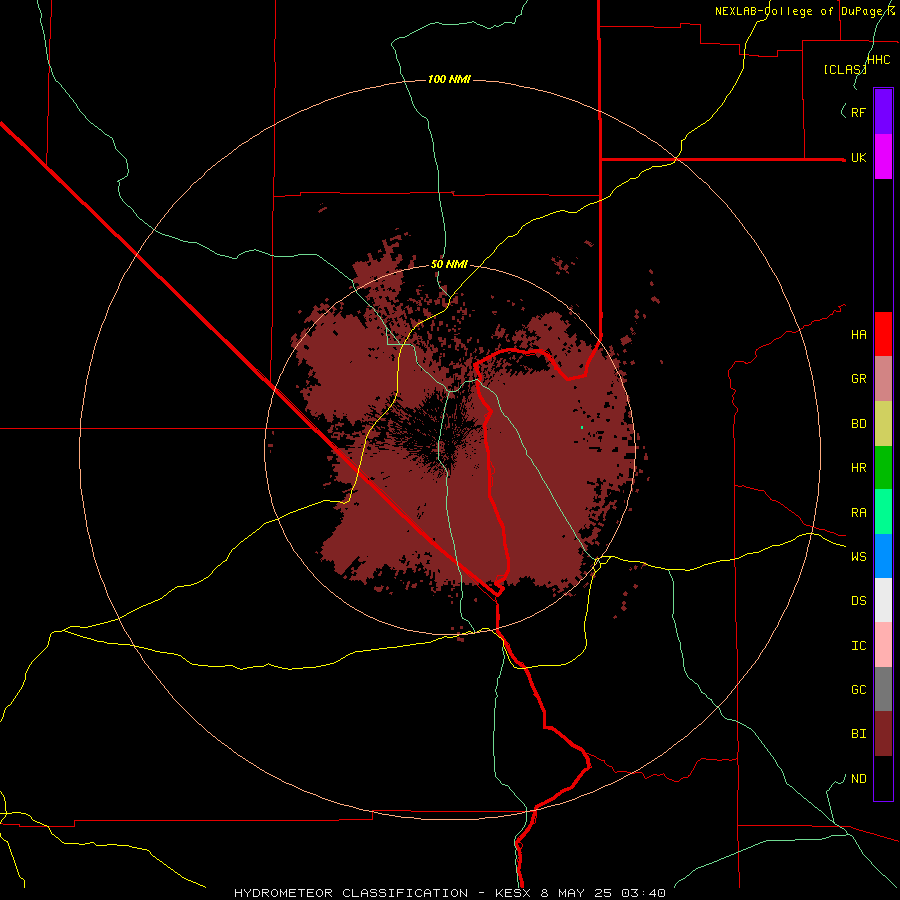Click the RA light-green legend swatch
Image resolution: width=900 pixels, height=900 pixels.
[x=883, y=512]
